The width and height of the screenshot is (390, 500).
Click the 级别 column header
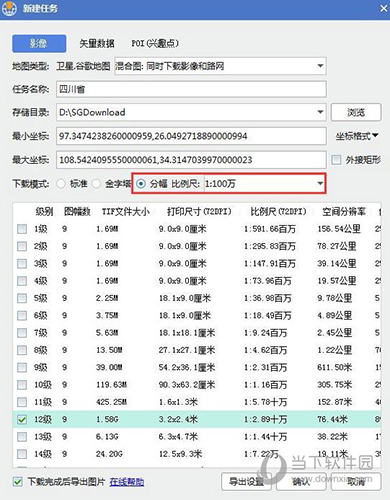44,211
